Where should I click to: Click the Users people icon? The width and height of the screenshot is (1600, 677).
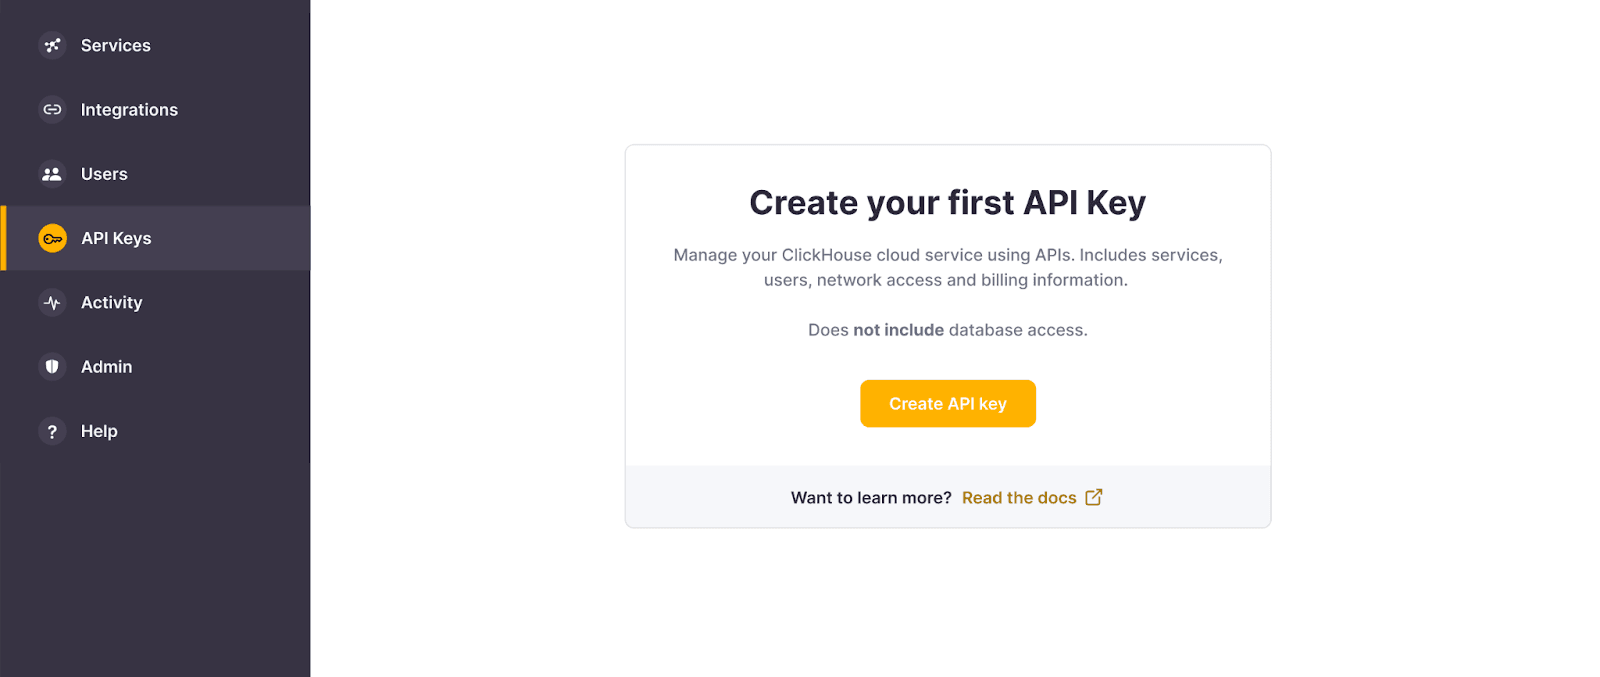tap(52, 174)
